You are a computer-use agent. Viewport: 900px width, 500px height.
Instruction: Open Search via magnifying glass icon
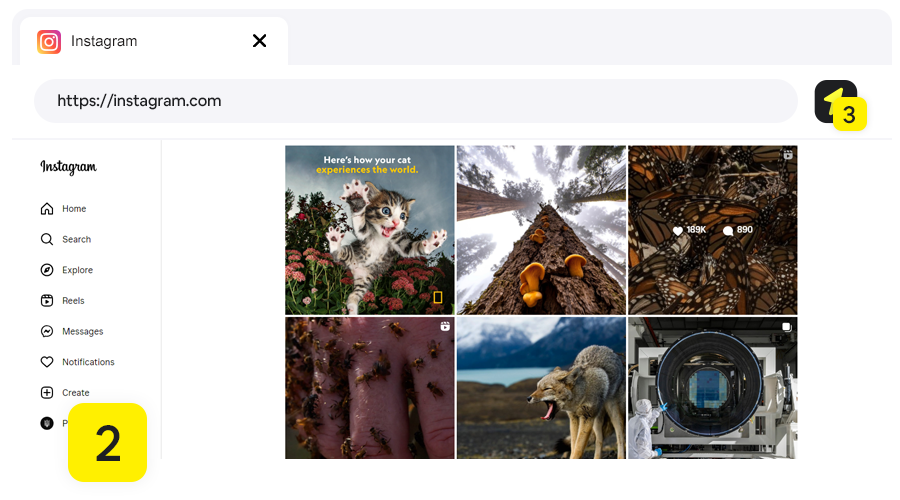47,240
